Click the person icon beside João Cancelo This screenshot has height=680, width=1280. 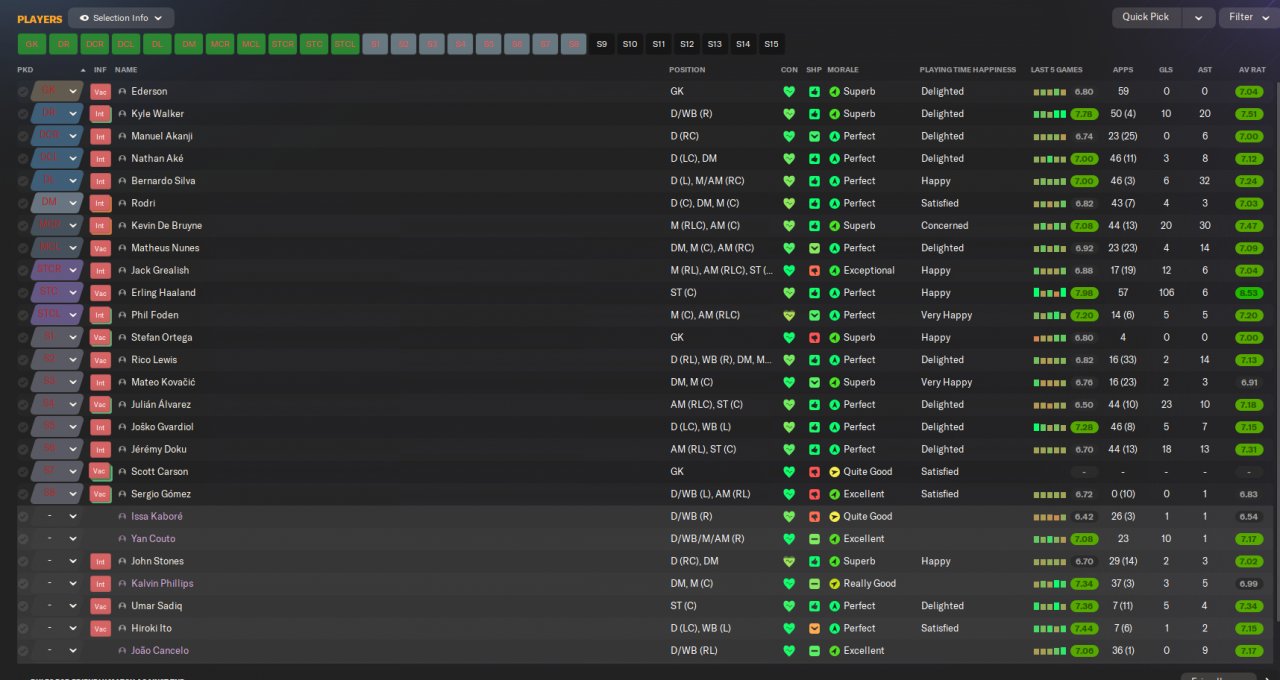(x=122, y=651)
